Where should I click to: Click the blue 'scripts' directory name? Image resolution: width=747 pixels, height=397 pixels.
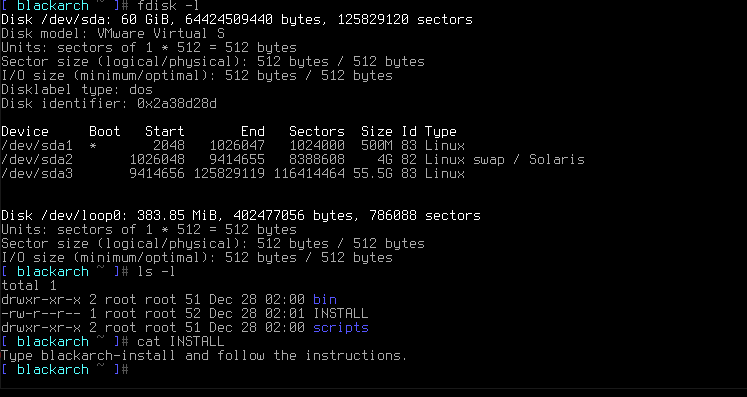pyautogui.click(x=341, y=328)
